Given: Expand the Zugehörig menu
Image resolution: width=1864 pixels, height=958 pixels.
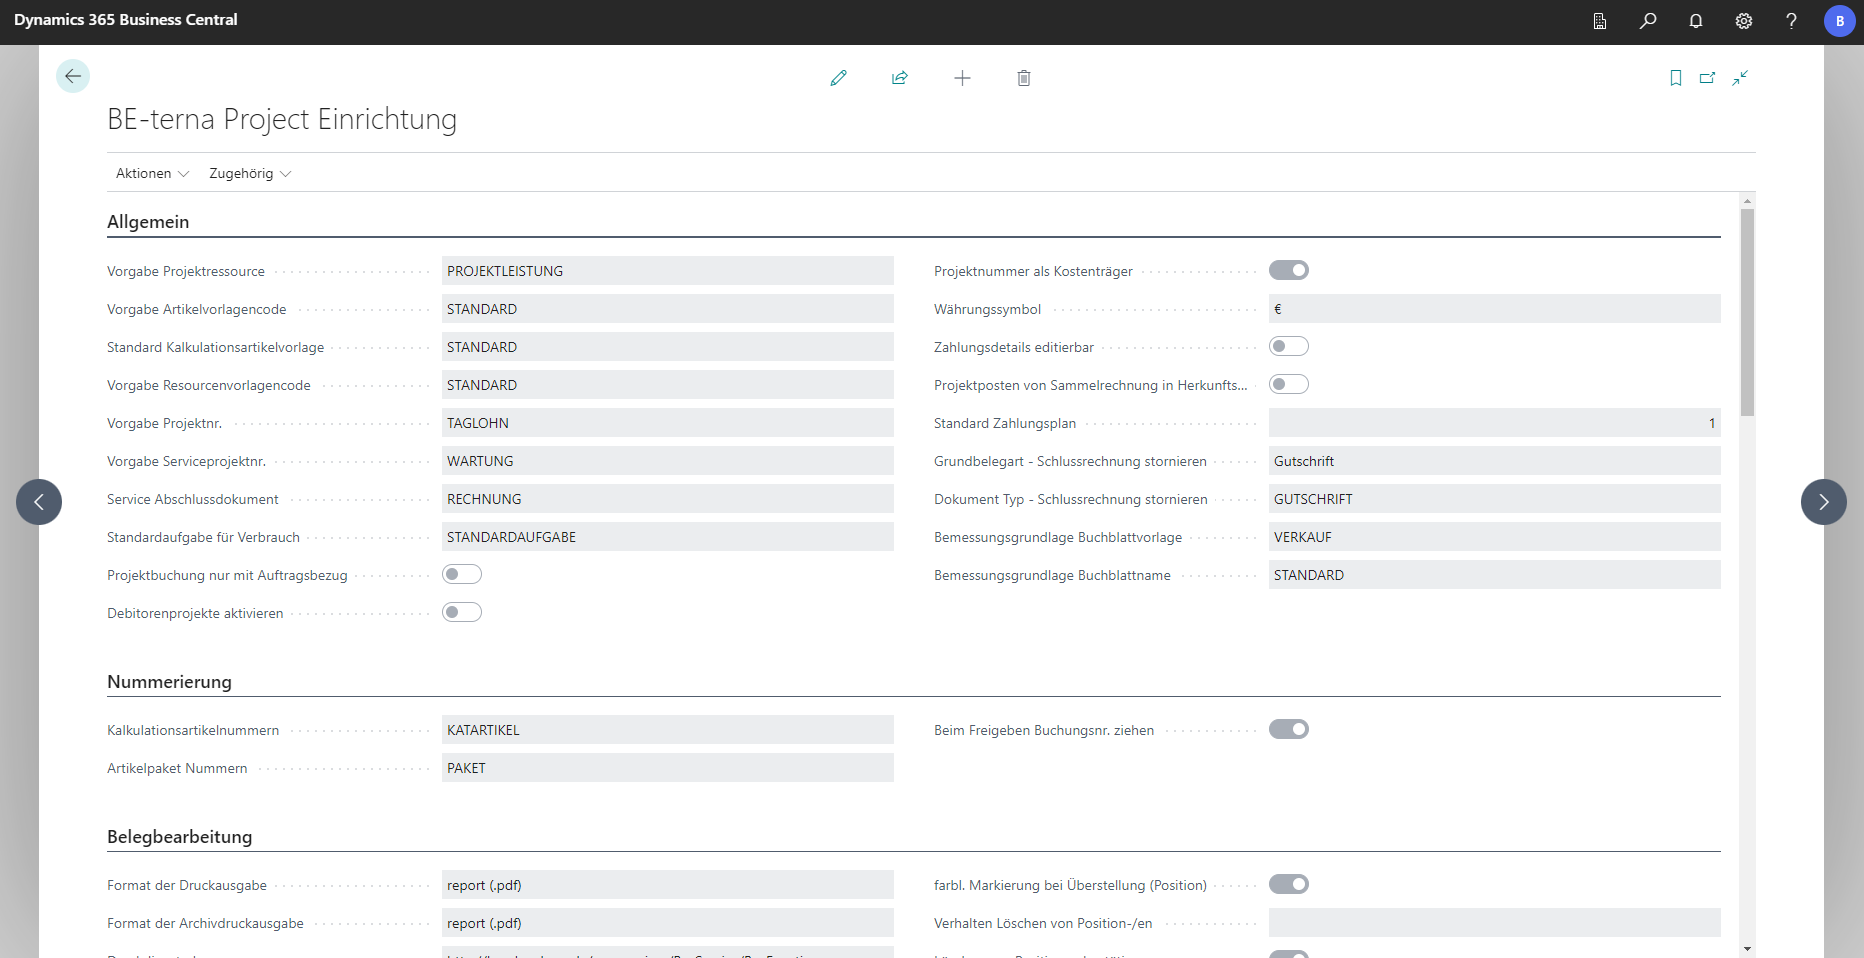Looking at the screenshot, I should click(x=250, y=173).
